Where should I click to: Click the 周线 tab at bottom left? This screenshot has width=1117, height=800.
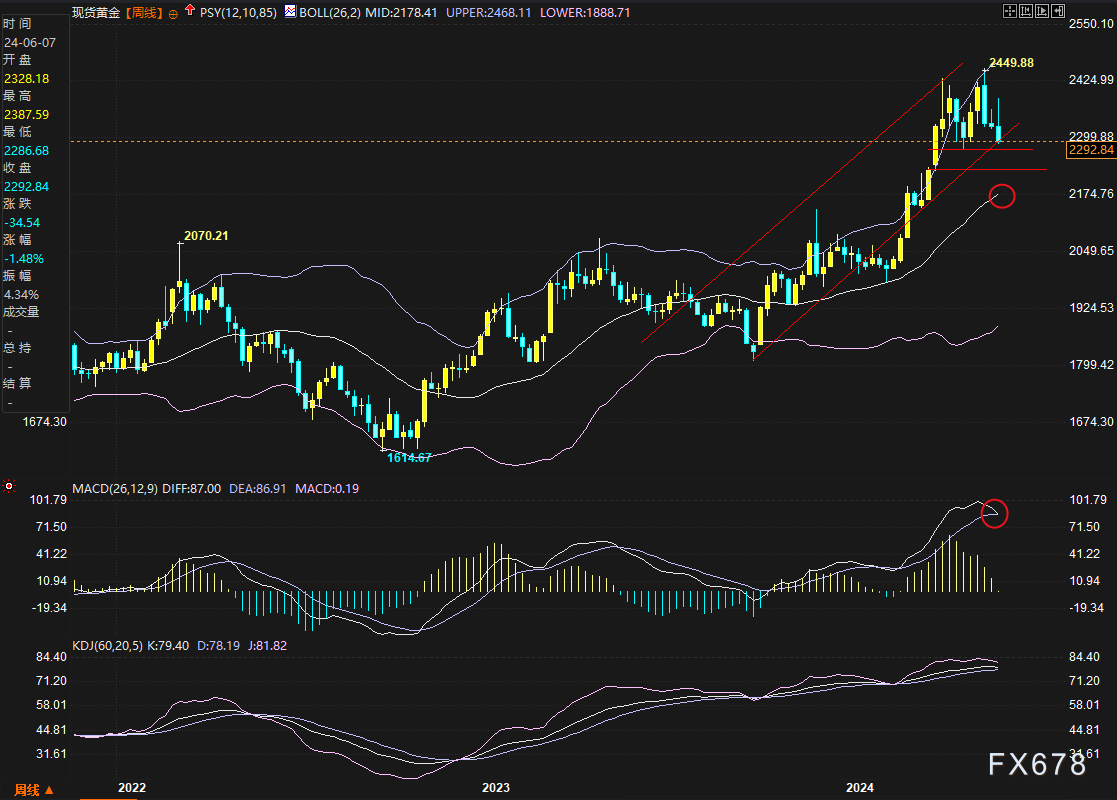[24, 790]
